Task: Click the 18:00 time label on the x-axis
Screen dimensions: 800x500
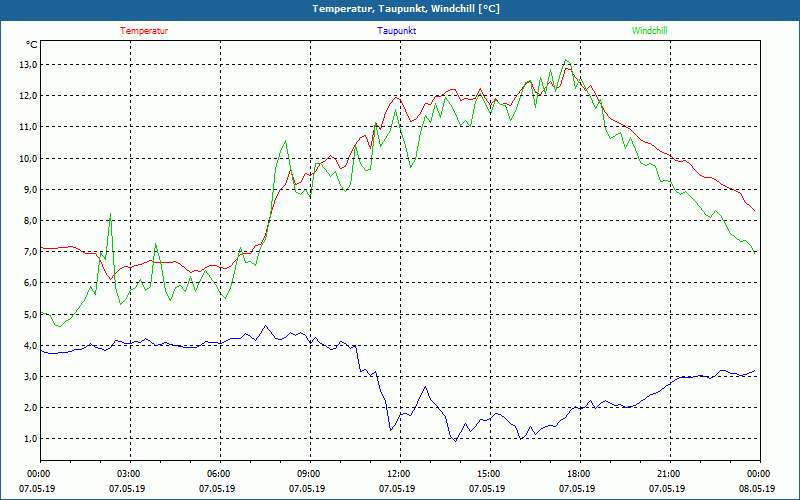Action: pos(580,473)
